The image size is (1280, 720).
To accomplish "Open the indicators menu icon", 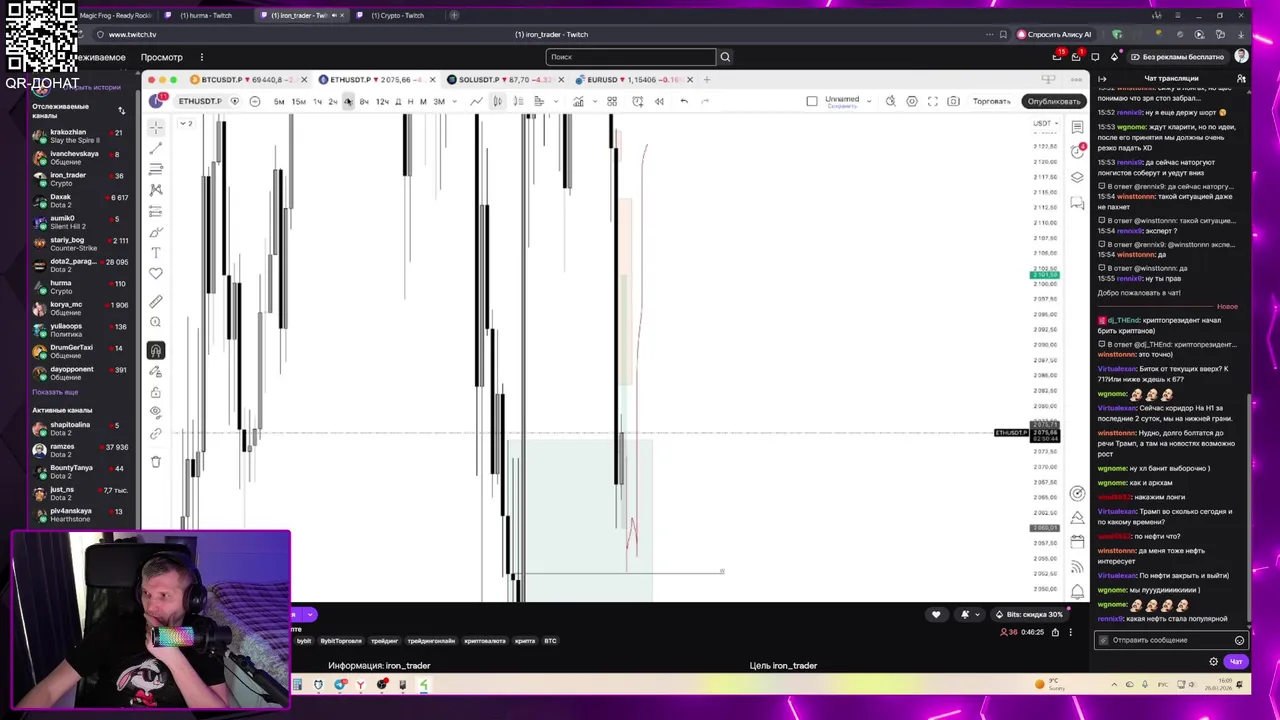I will point(578,101).
